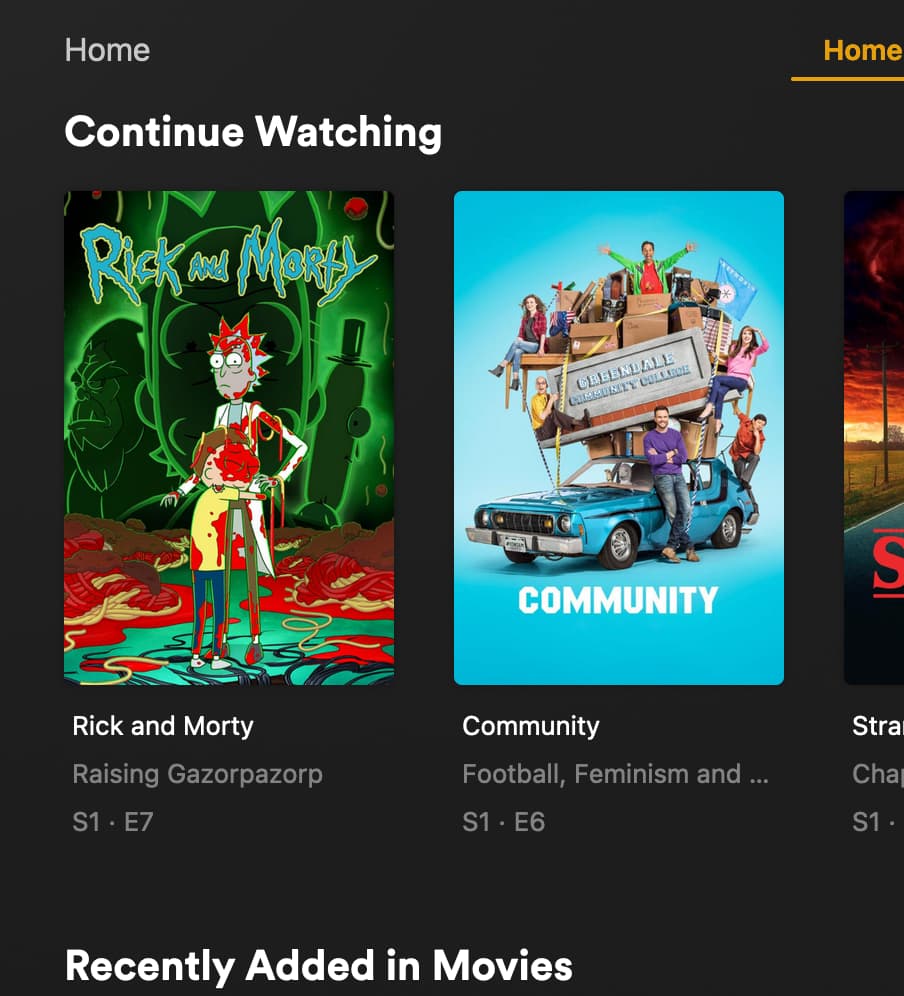The width and height of the screenshot is (904, 996).
Task: Click the gray Home label at top left
Action: coord(107,50)
